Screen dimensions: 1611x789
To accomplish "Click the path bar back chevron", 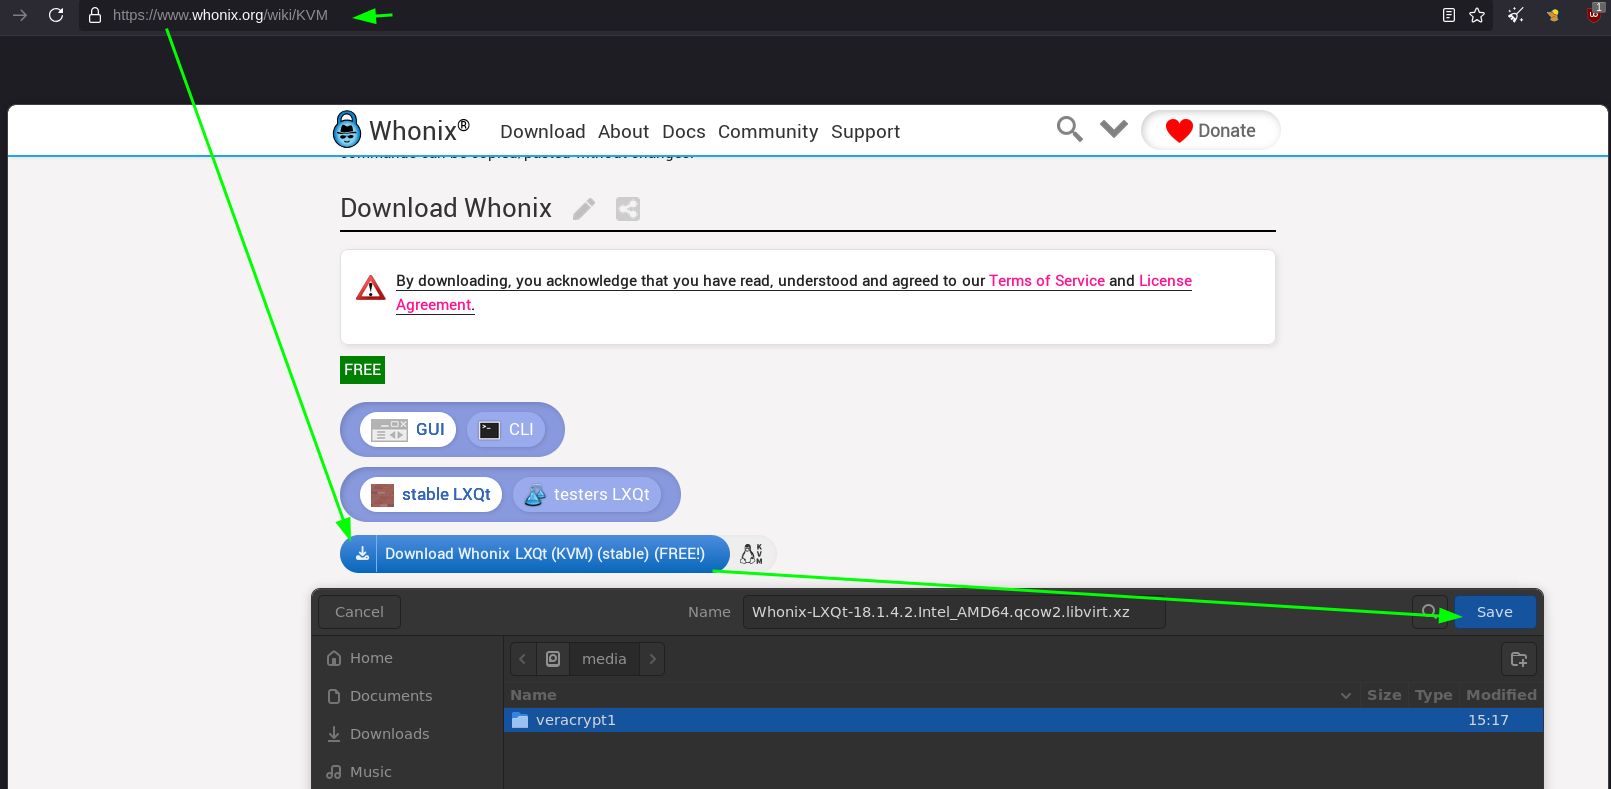I will pyautogui.click(x=523, y=659).
